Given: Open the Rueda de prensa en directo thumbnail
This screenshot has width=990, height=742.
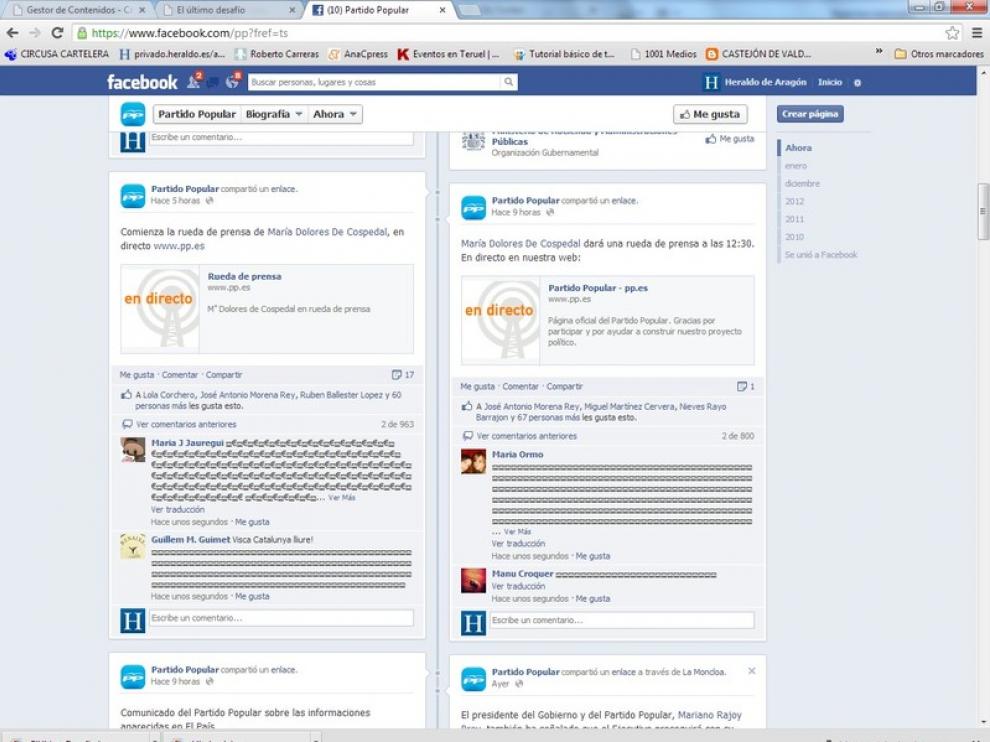Looking at the screenshot, I should tap(160, 309).
